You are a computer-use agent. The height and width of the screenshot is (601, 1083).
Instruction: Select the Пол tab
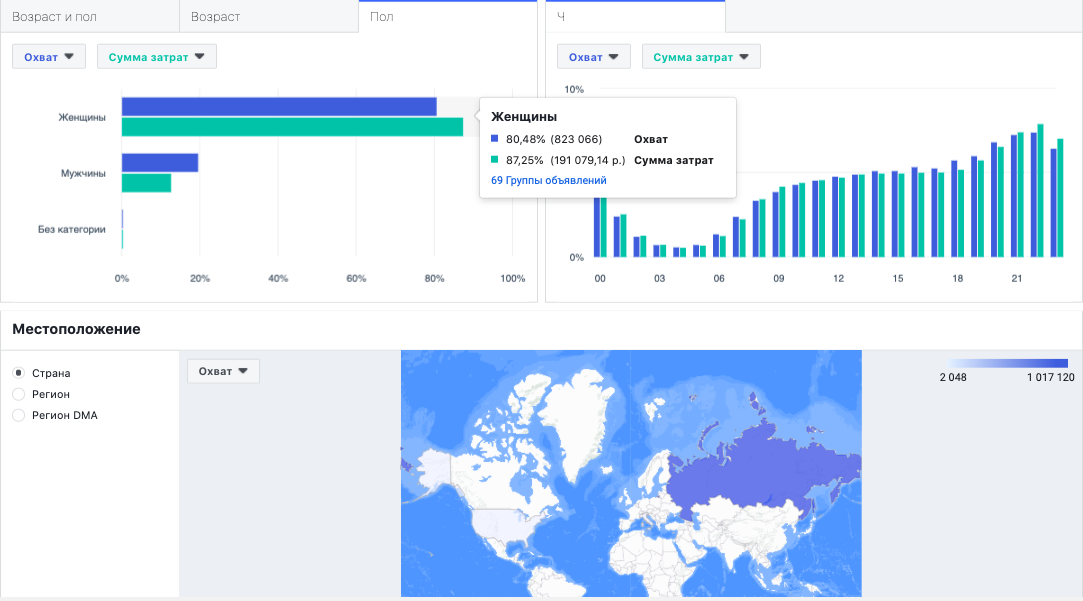[x=448, y=17]
